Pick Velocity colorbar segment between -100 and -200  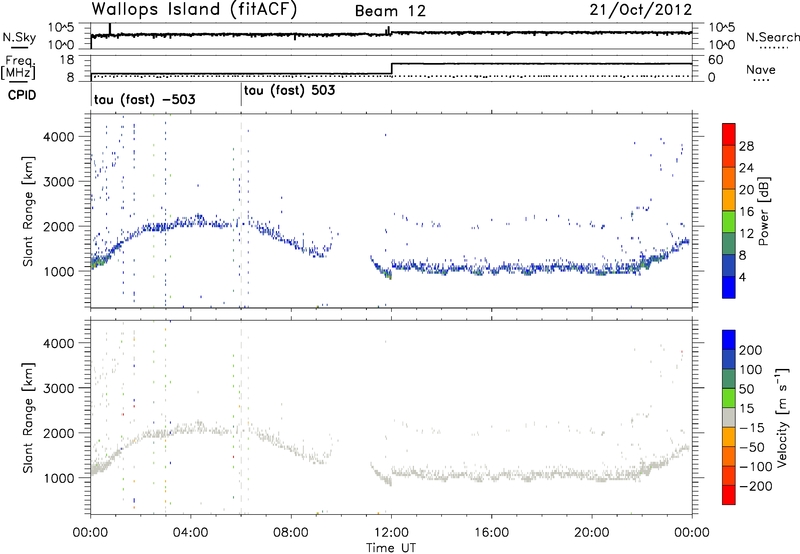729,475
